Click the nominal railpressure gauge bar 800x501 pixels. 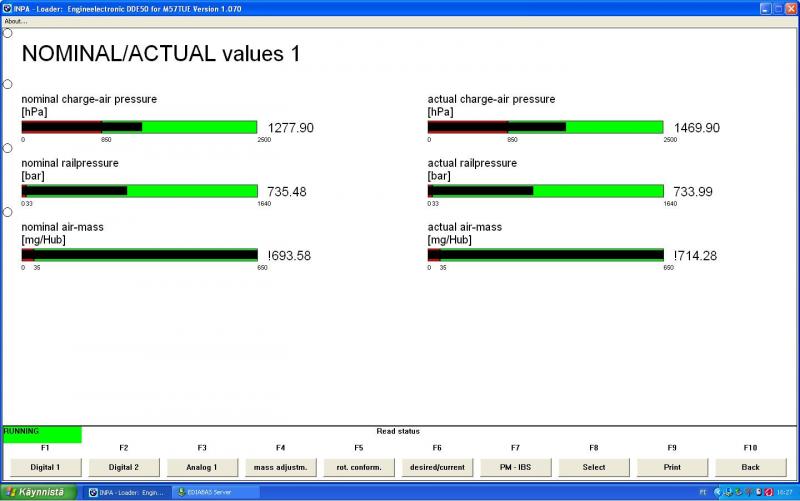[x=139, y=191]
